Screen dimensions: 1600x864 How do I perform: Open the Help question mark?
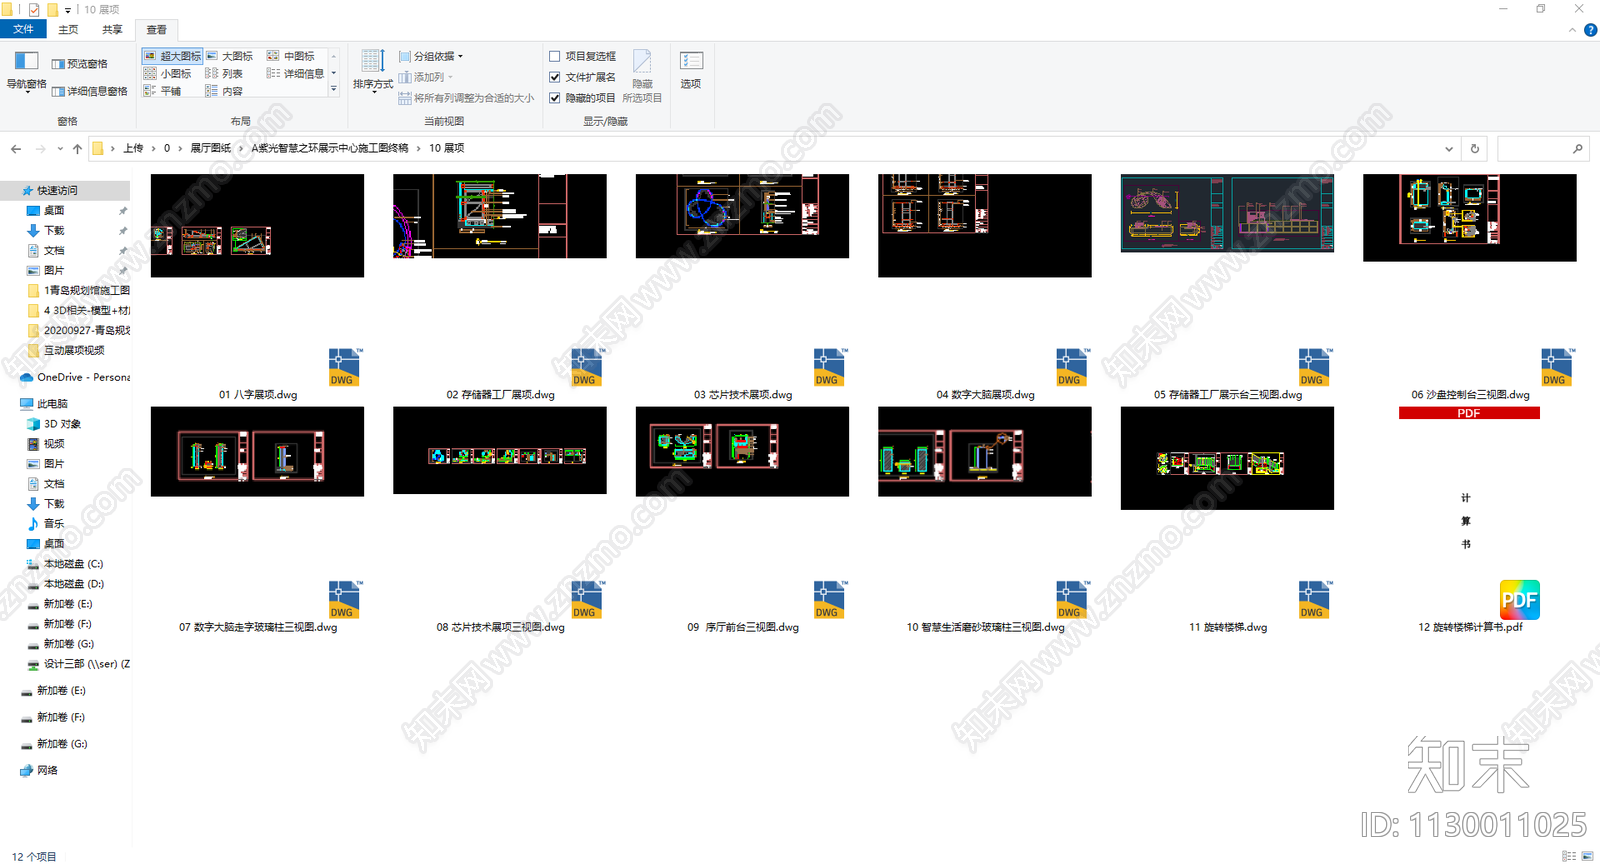click(x=1590, y=30)
